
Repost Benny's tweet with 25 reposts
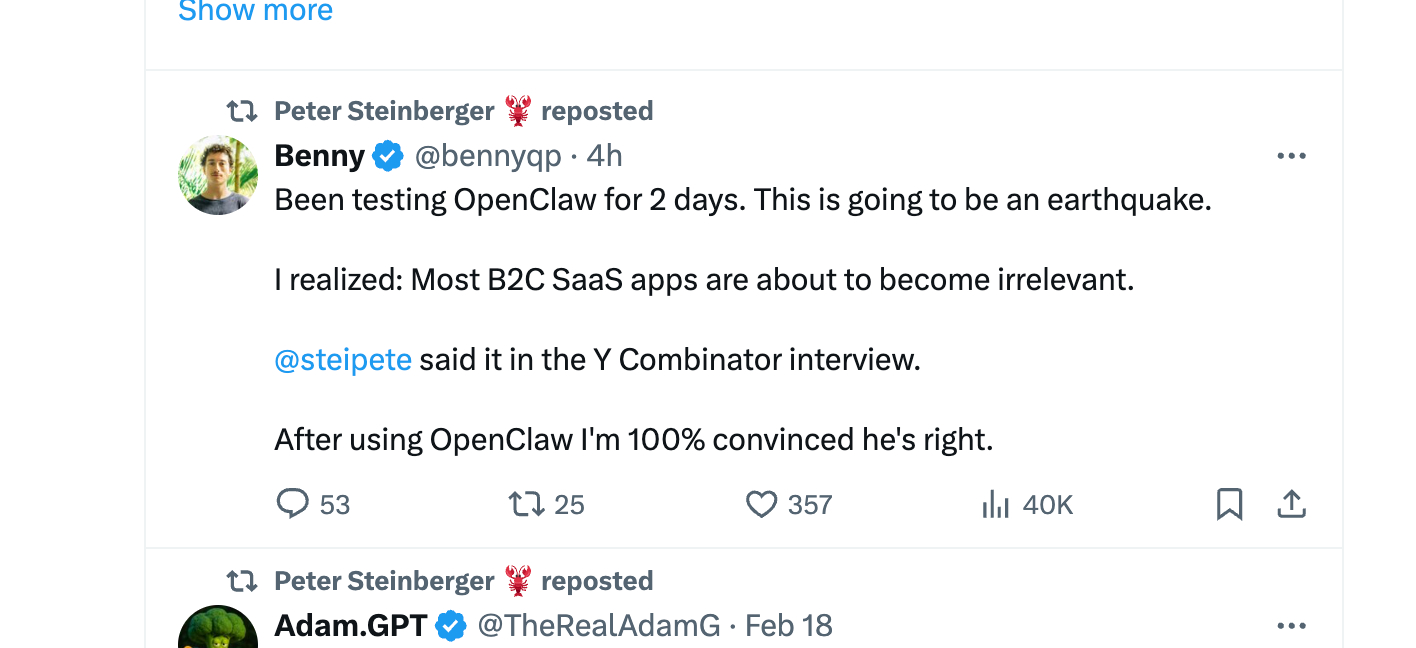527,504
